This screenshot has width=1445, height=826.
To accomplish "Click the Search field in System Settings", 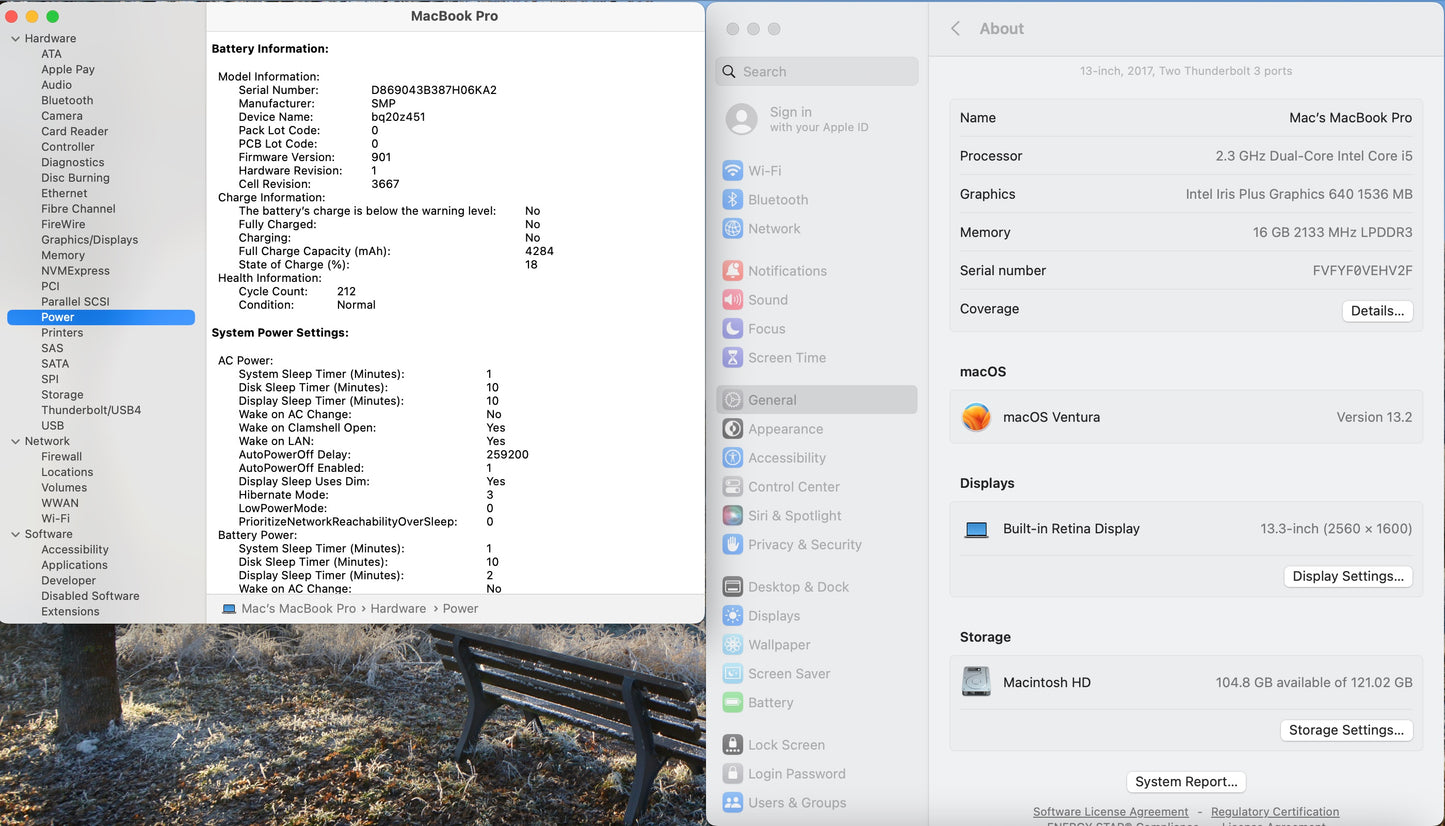I will pos(817,72).
